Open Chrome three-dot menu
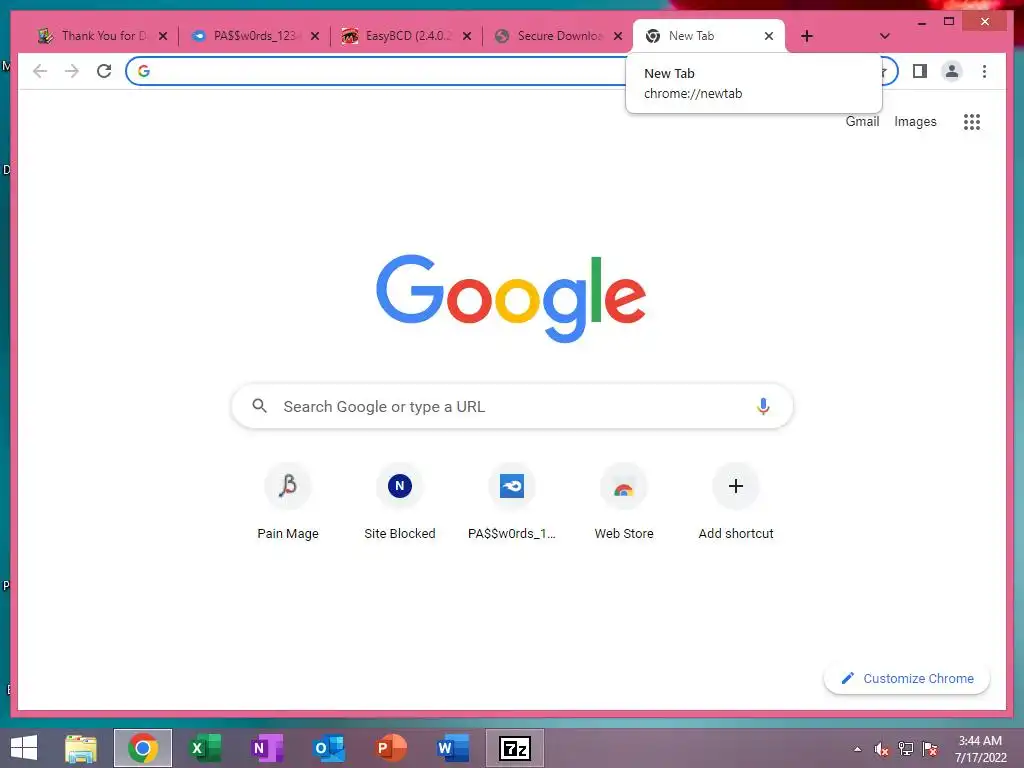 tap(984, 71)
